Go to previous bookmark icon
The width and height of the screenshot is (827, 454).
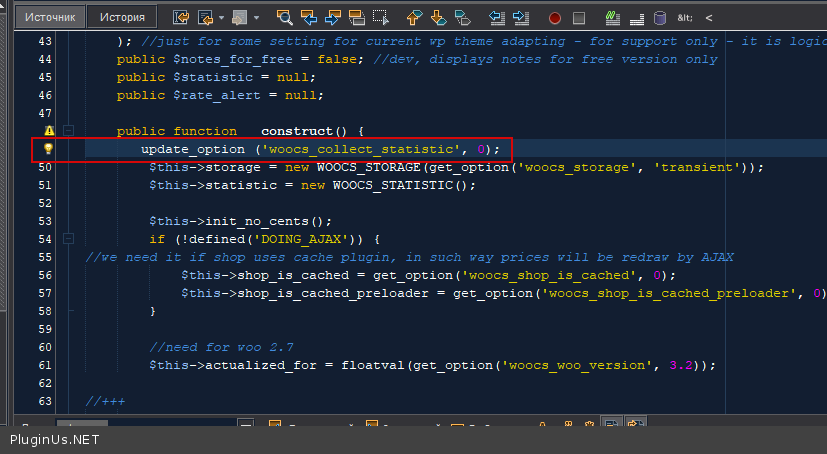[x=415, y=17]
